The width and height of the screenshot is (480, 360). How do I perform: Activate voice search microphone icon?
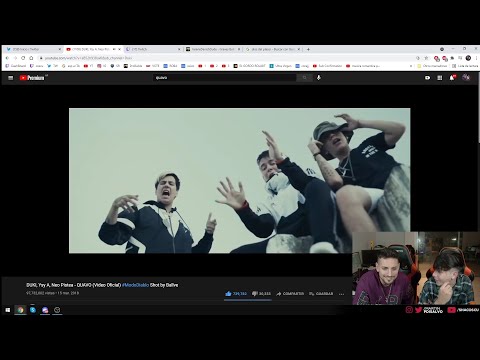tap(319, 78)
